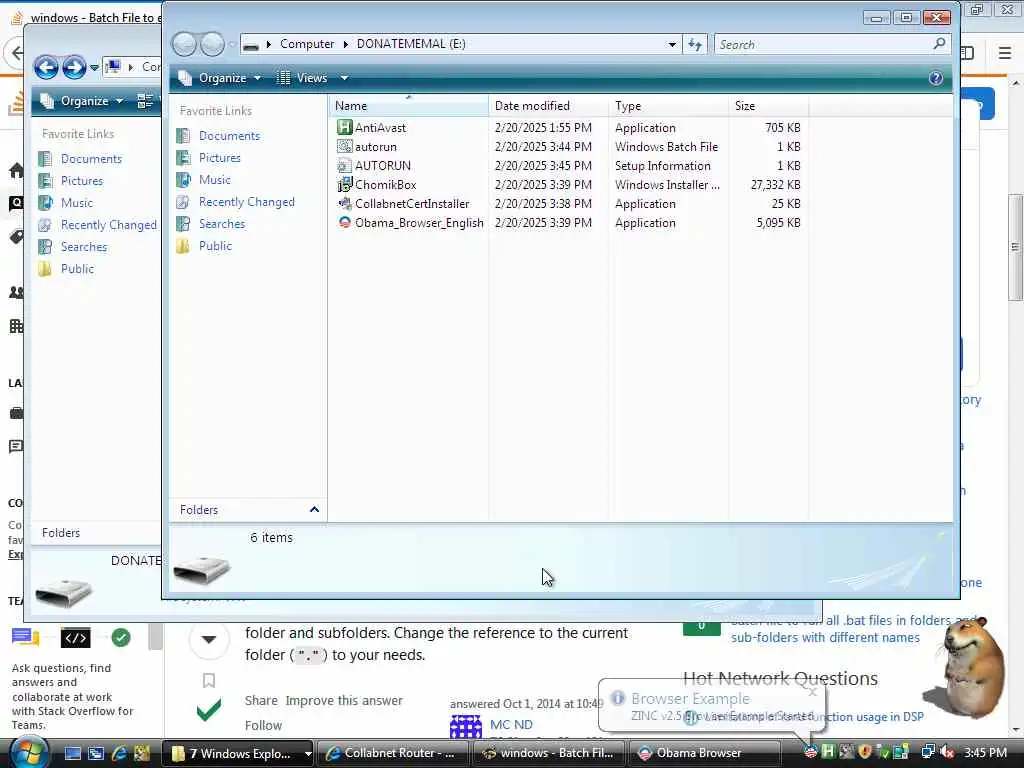This screenshot has width=1024, height=768.
Task: Click the taskbar clock showing 3:45 PM
Action: [985, 753]
